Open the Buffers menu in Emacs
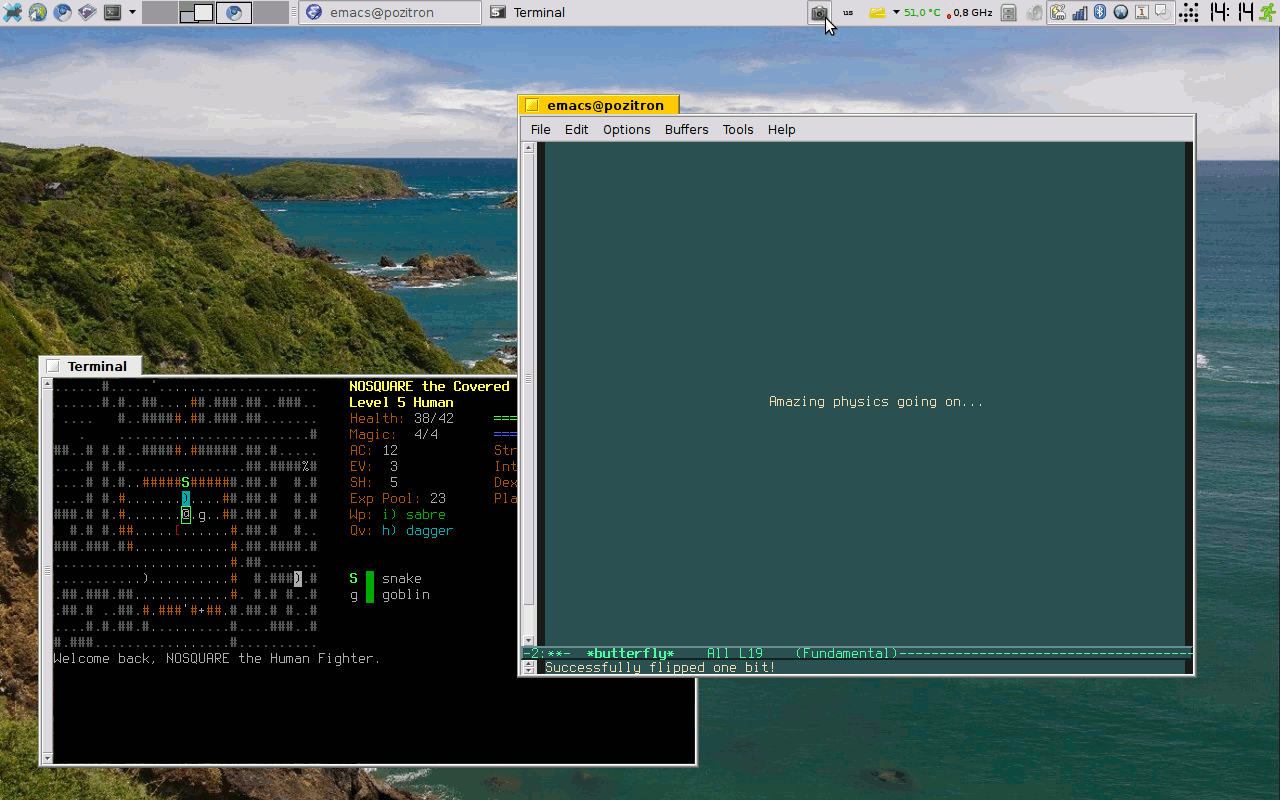1280x800 pixels. coord(686,130)
